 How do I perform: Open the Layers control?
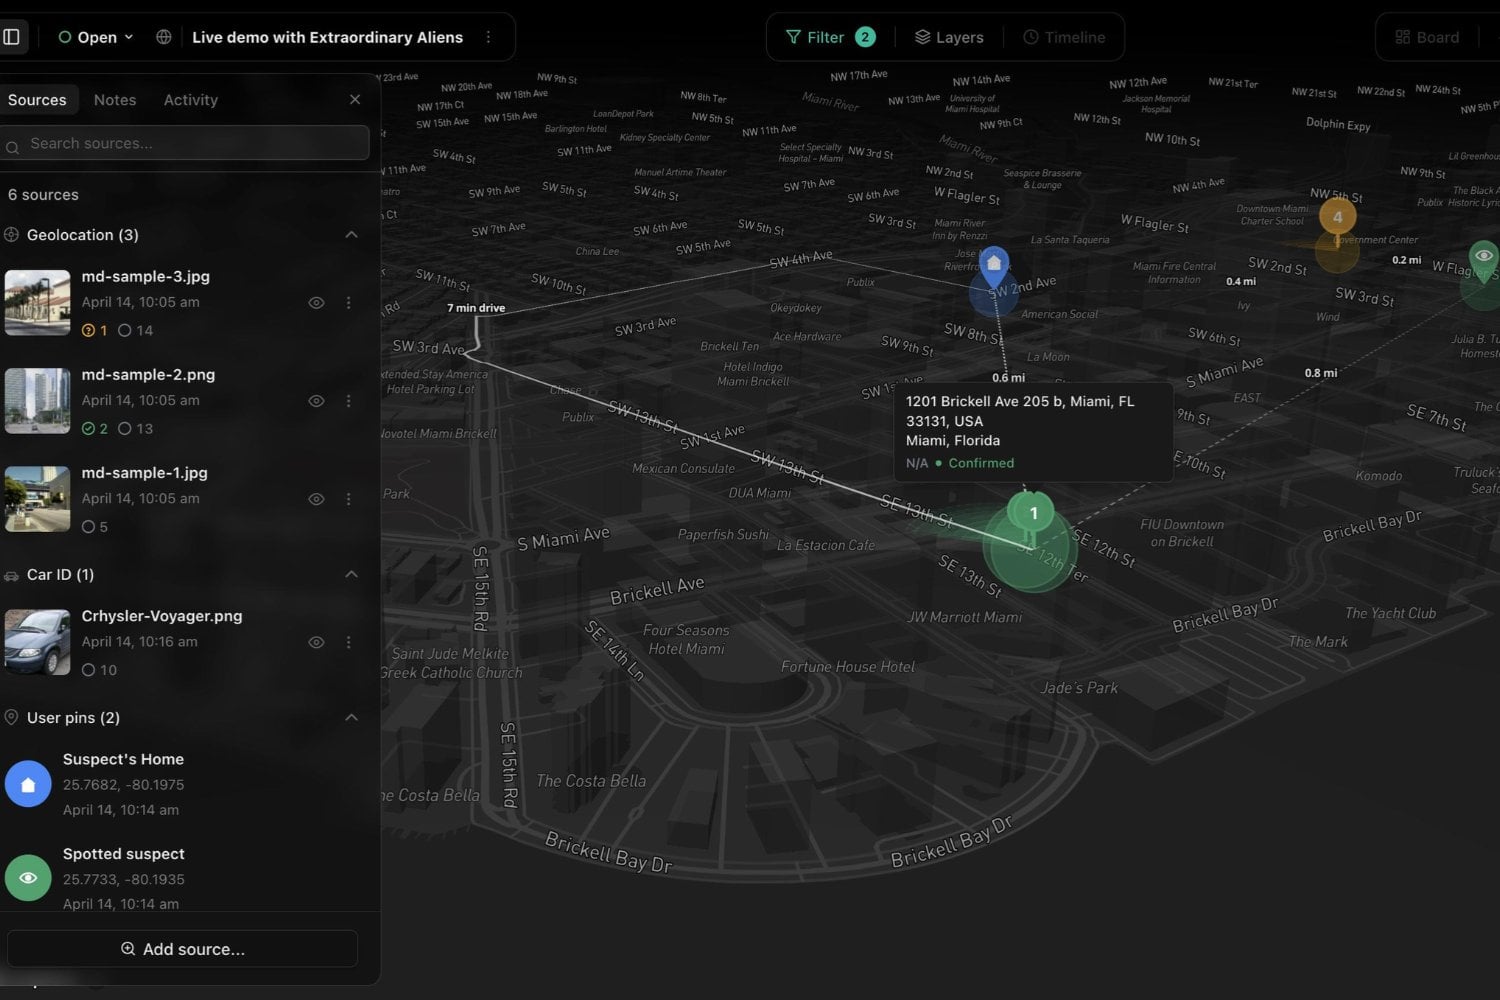949,37
